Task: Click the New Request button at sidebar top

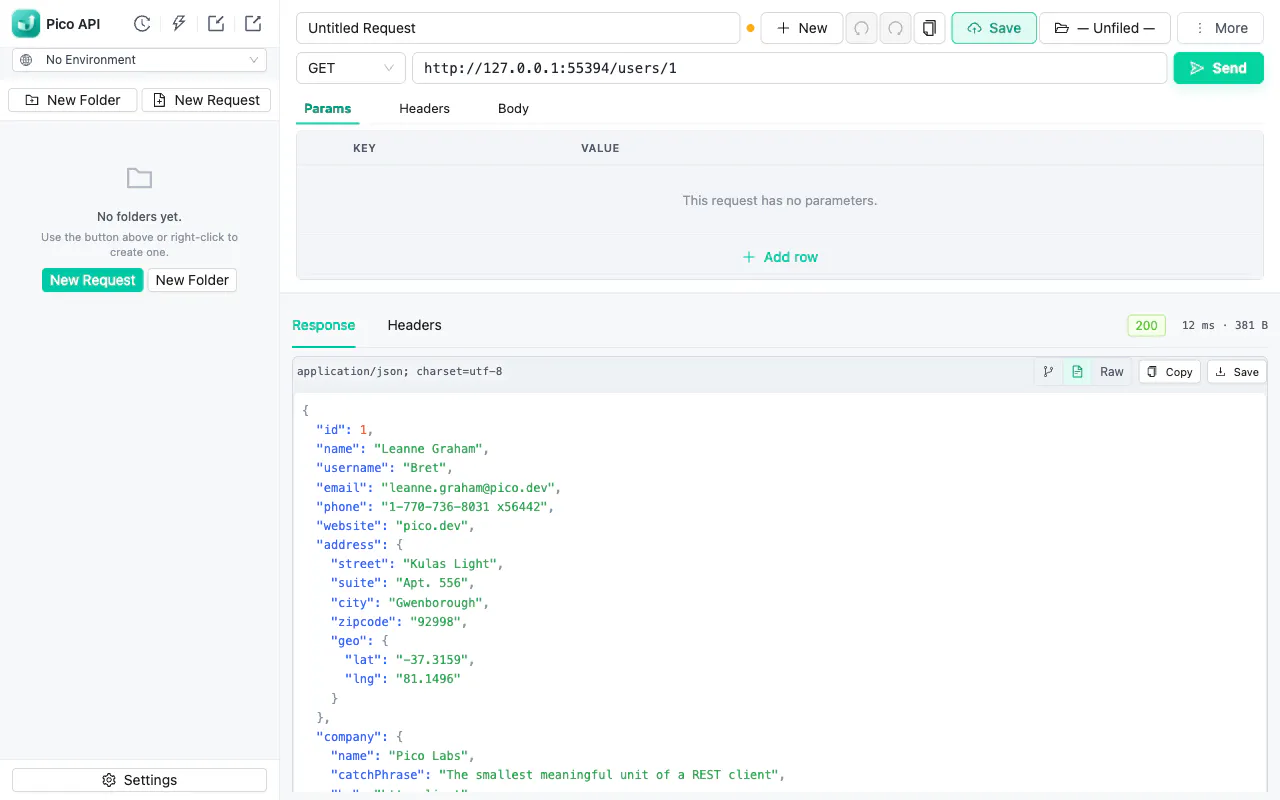Action: coord(206,100)
